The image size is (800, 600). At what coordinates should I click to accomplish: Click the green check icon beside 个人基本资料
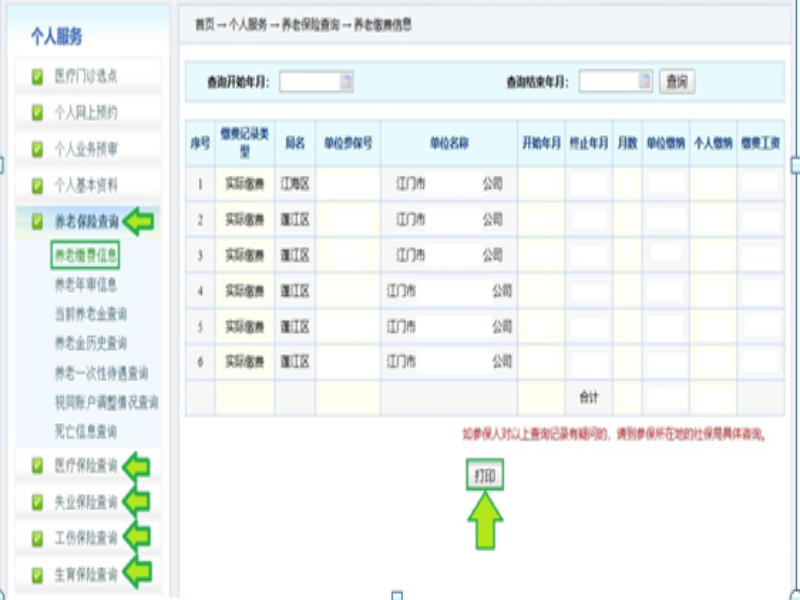(37, 185)
